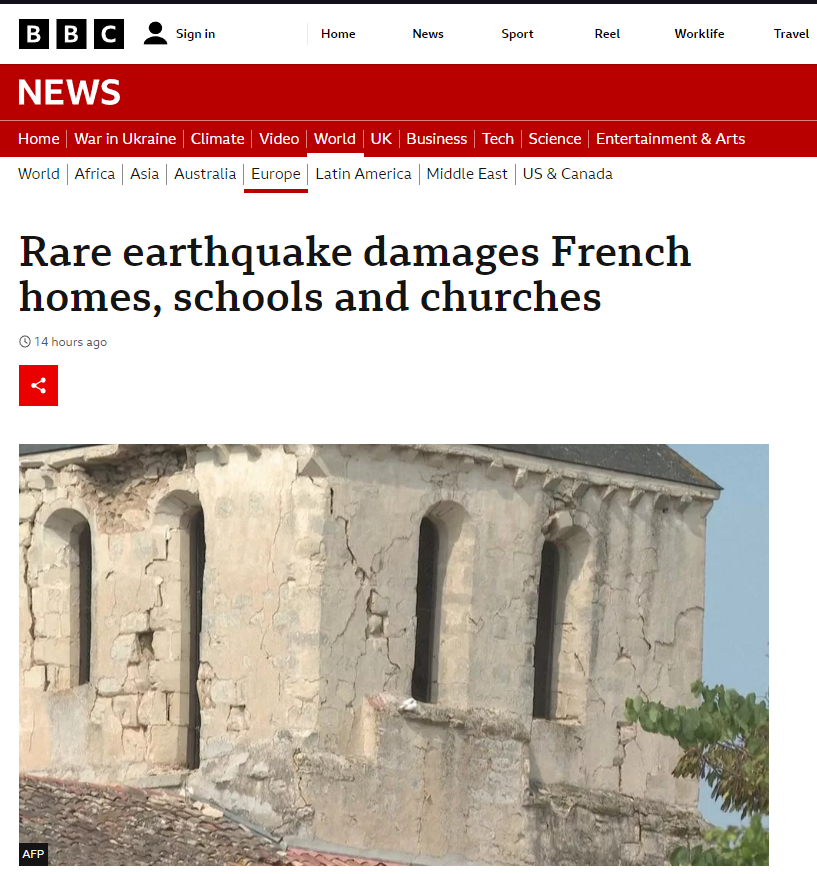Open Sport in the top navigation

(x=517, y=34)
